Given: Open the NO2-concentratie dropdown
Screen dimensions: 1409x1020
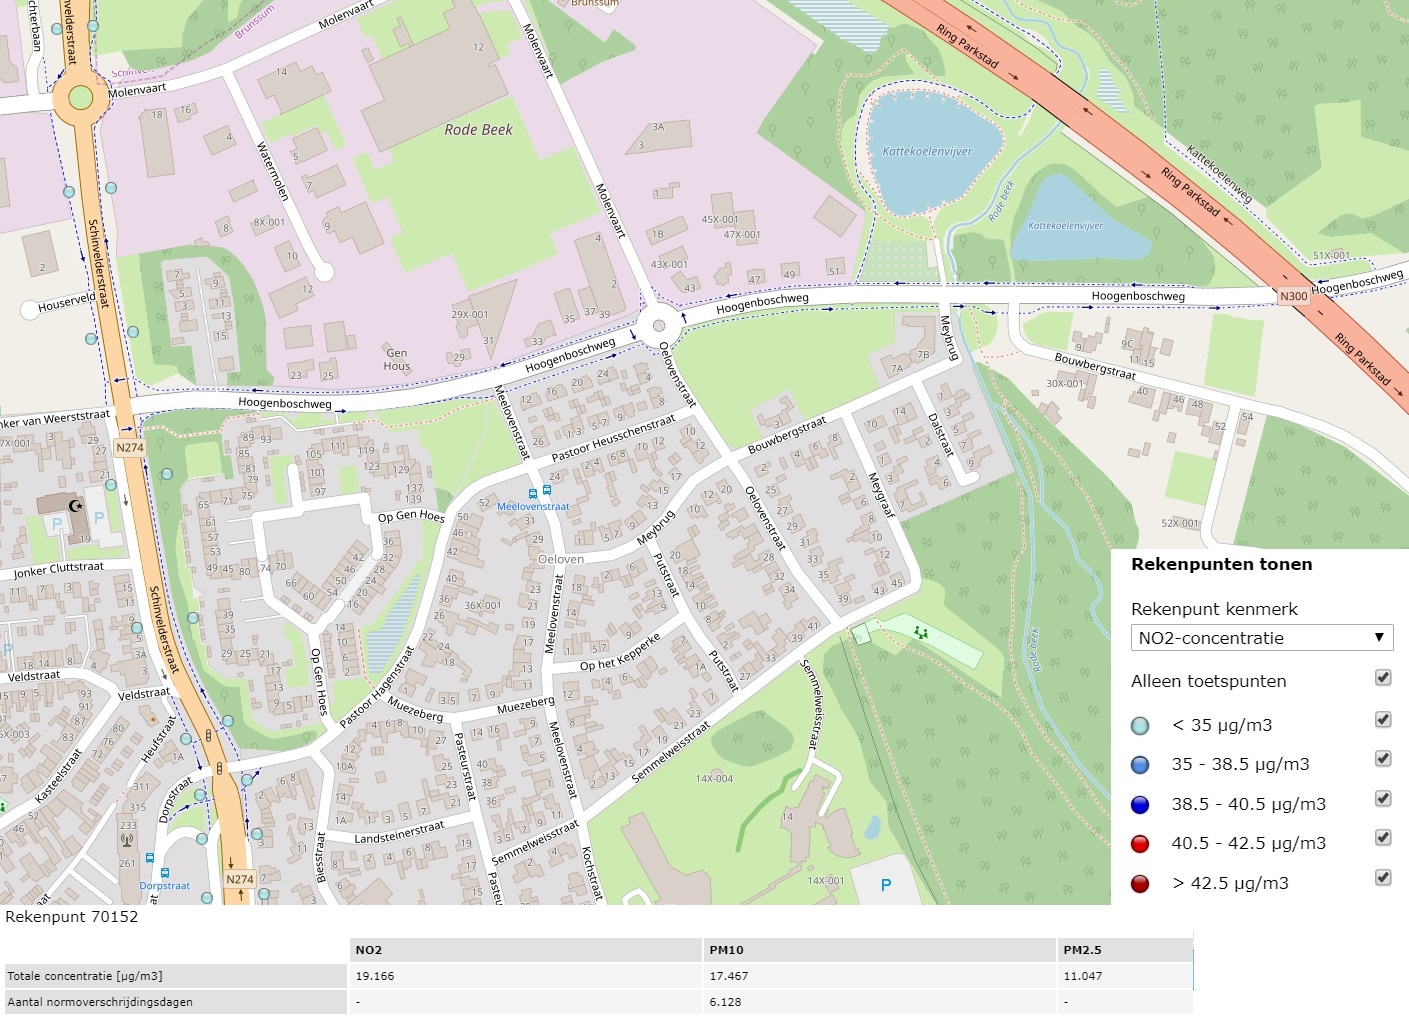Looking at the screenshot, I should coord(1262,638).
